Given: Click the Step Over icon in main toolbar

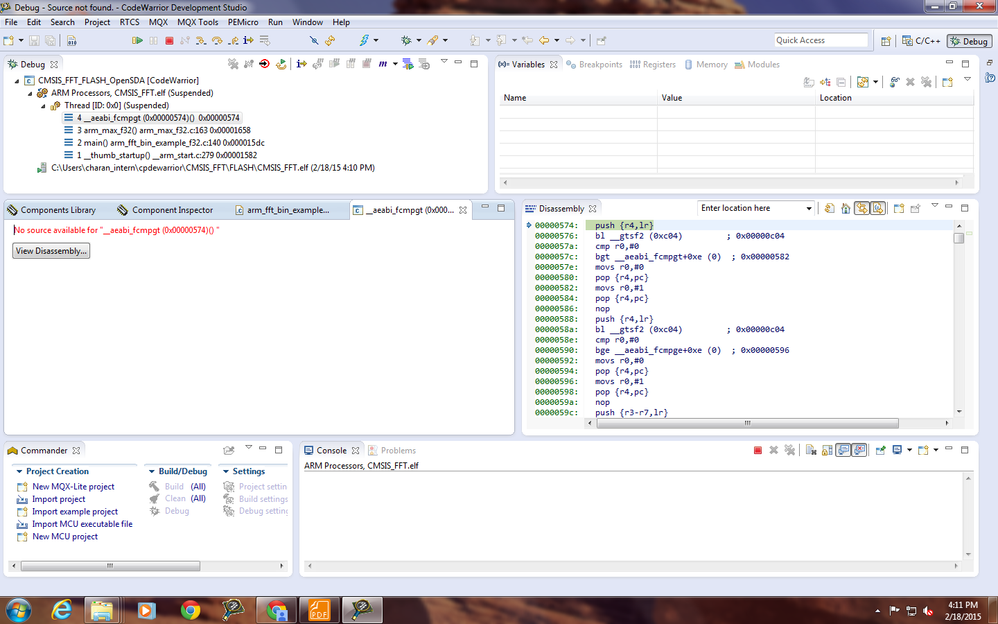Looking at the screenshot, I should pyautogui.click(x=217, y=40).
